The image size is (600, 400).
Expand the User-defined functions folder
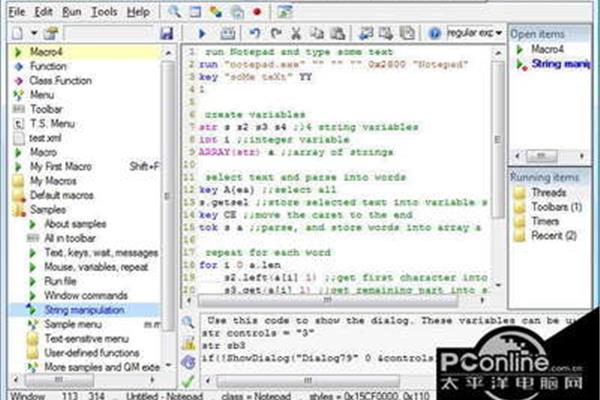coord(91,353)
